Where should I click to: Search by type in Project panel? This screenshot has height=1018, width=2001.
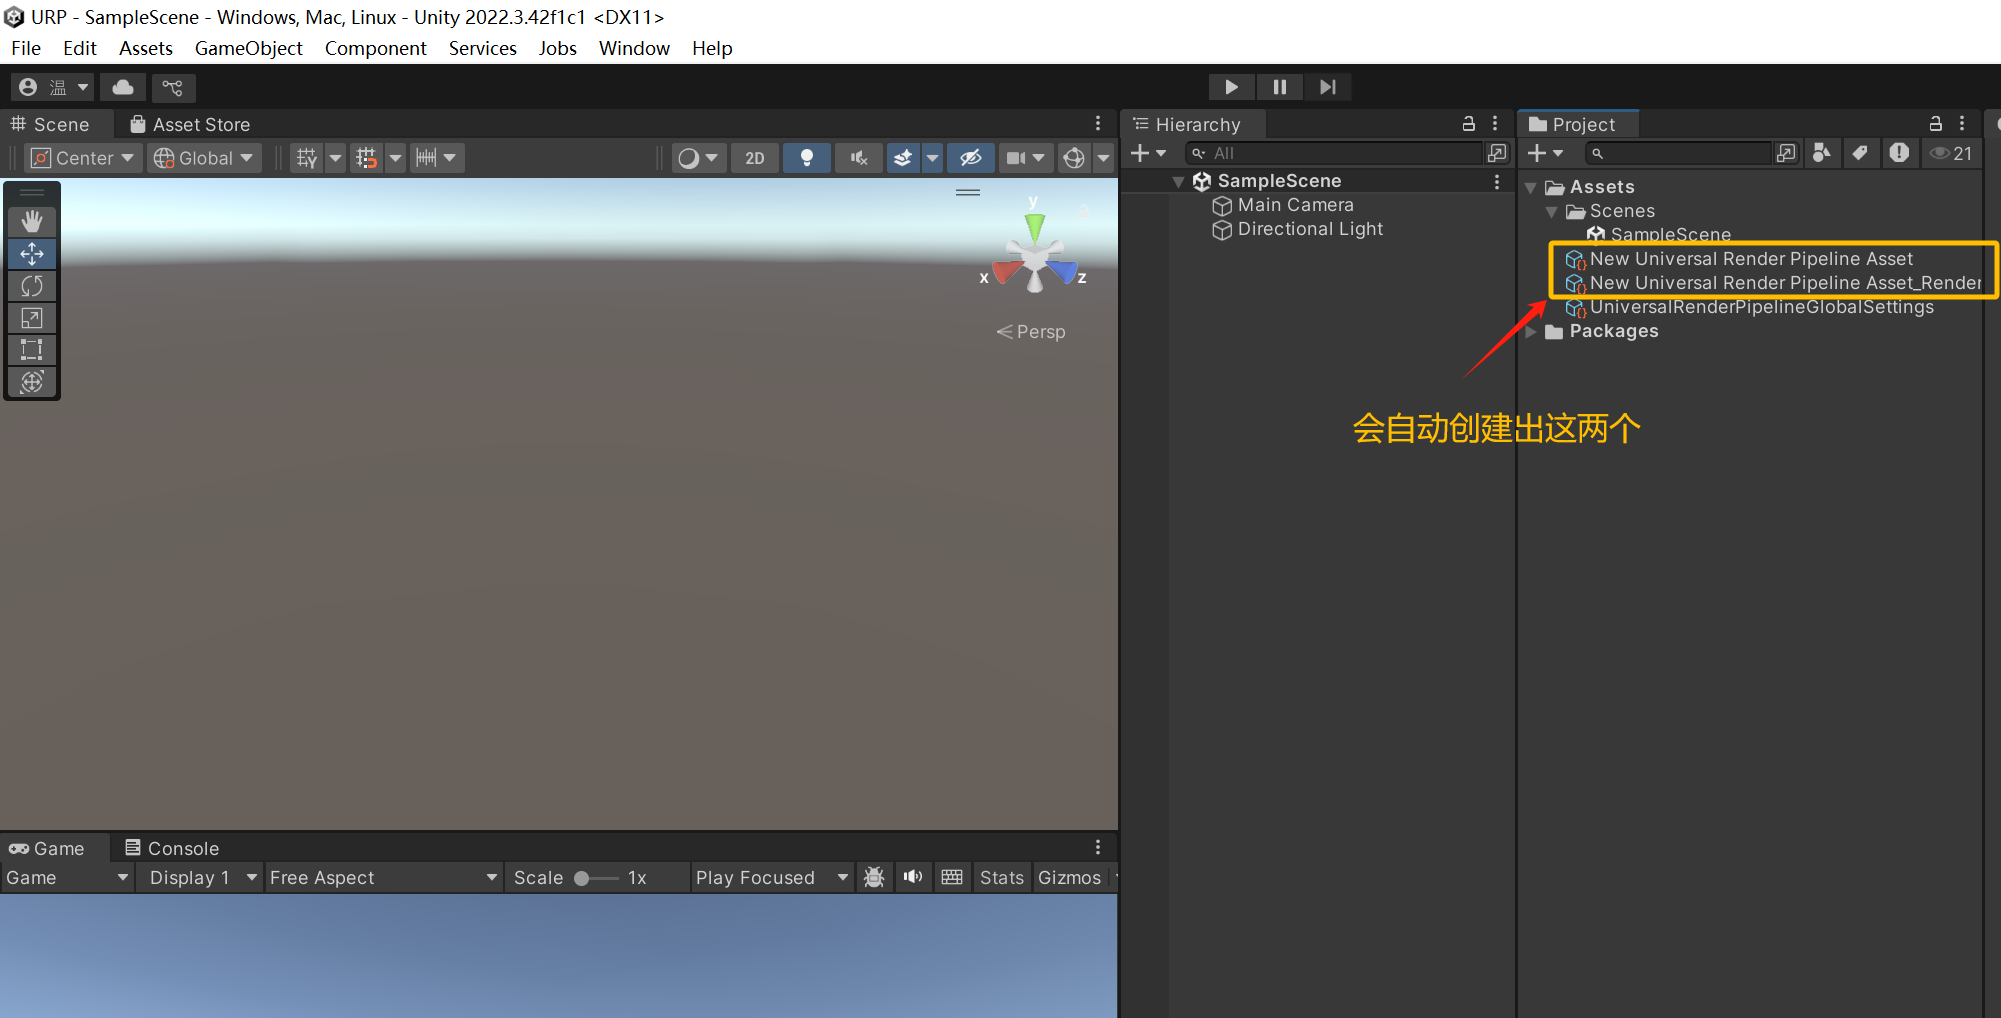1822,153
